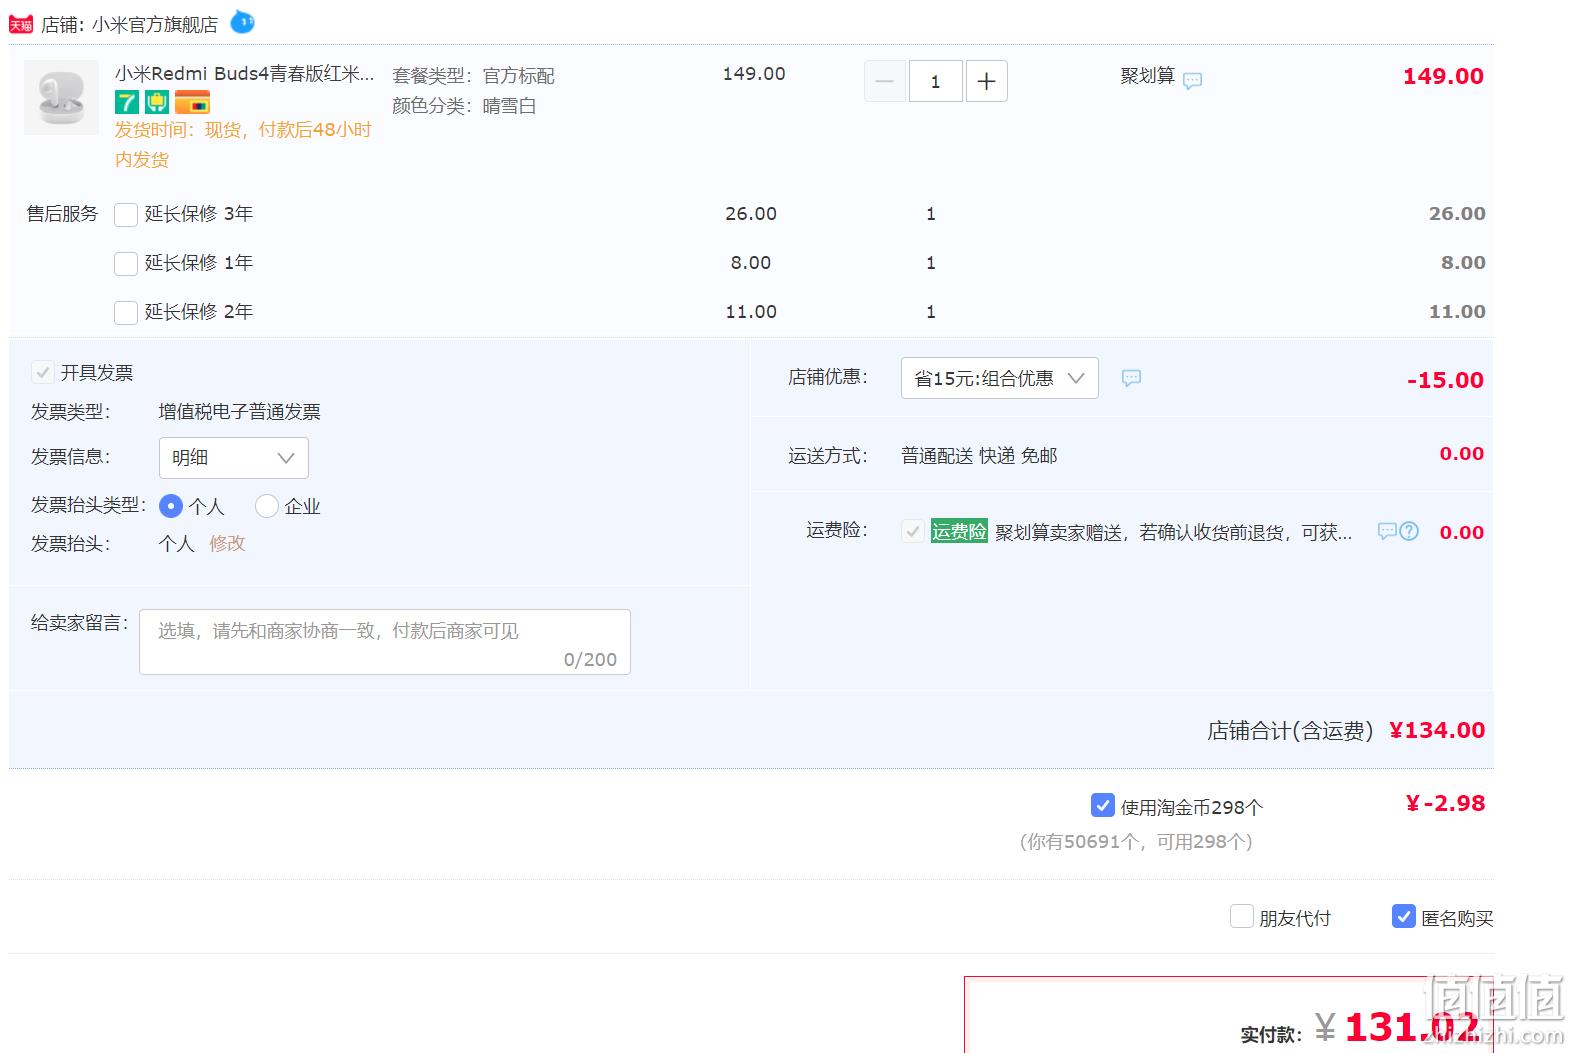Uncheck the 匿名购买 checkbox
Viewport: 1573px width, 1053px height.
tap(1404, 916)
